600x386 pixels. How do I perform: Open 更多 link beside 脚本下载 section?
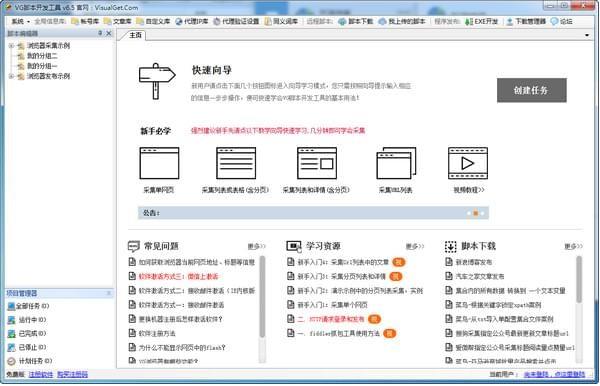coord(573,246)
